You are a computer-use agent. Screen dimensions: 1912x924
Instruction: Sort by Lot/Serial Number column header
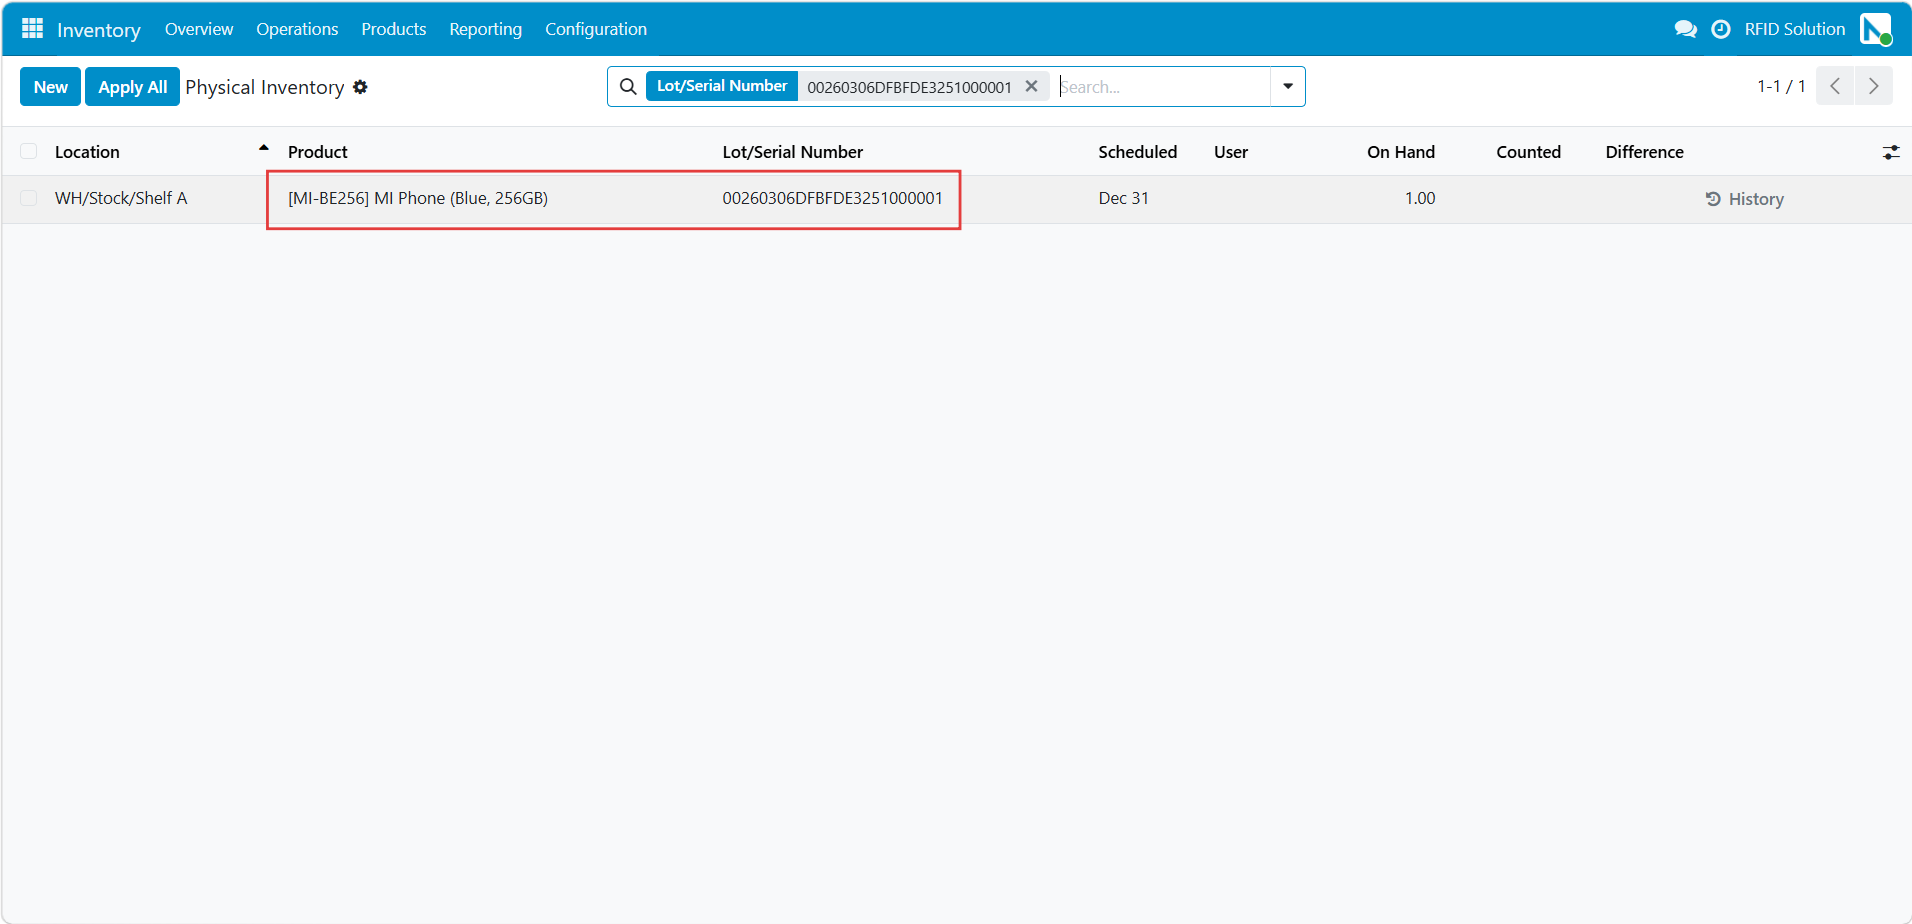click(x=793, y=152)
